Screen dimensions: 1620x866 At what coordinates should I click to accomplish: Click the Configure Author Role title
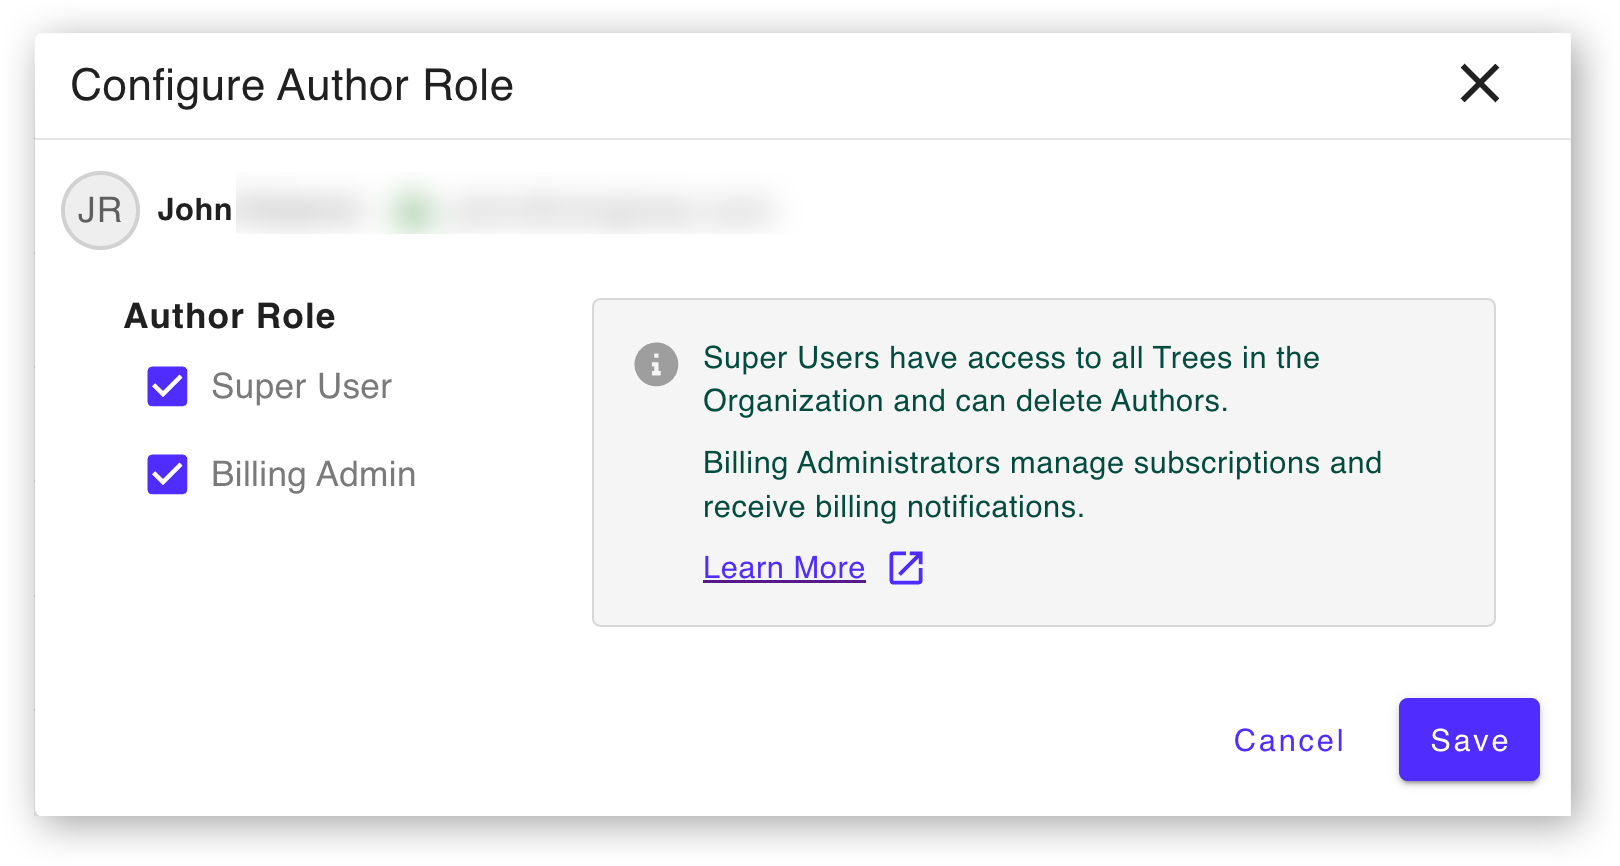pos(292,85)
